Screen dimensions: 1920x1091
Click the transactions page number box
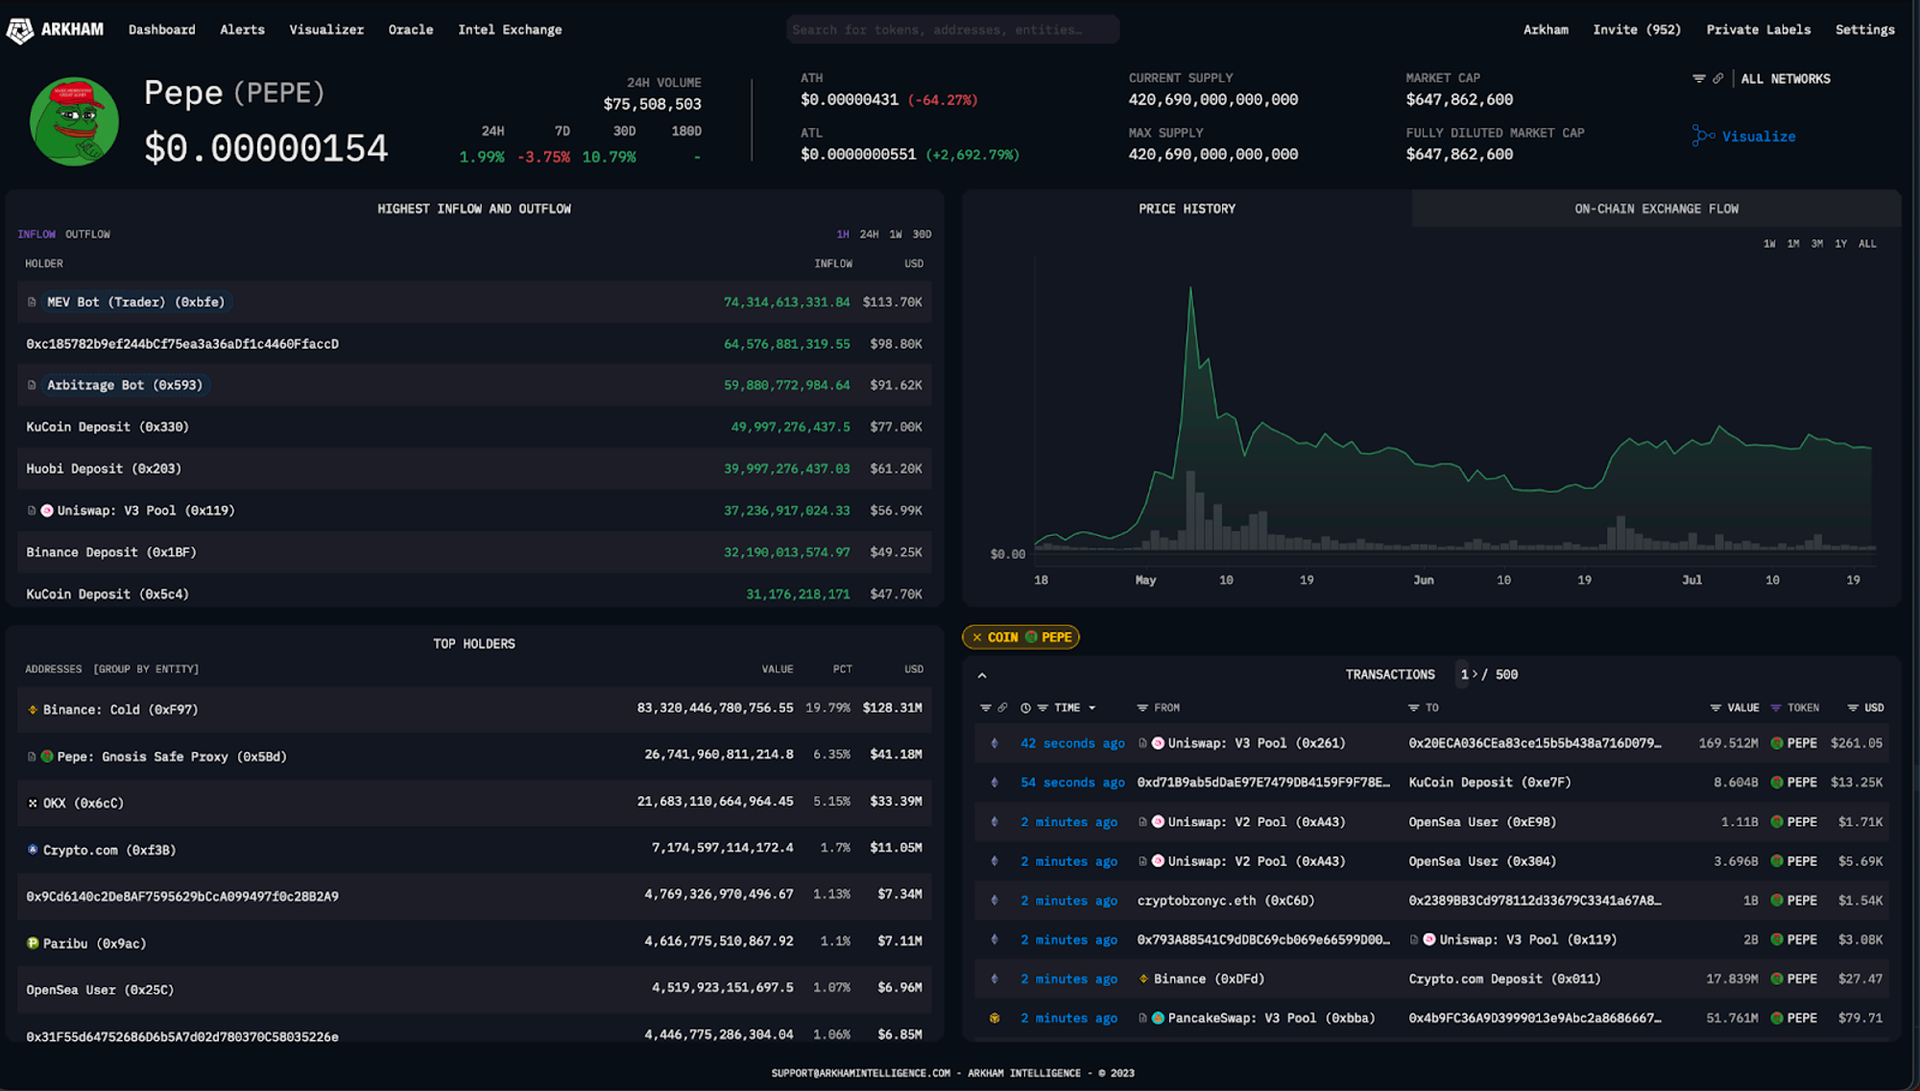coord(1463,675)
